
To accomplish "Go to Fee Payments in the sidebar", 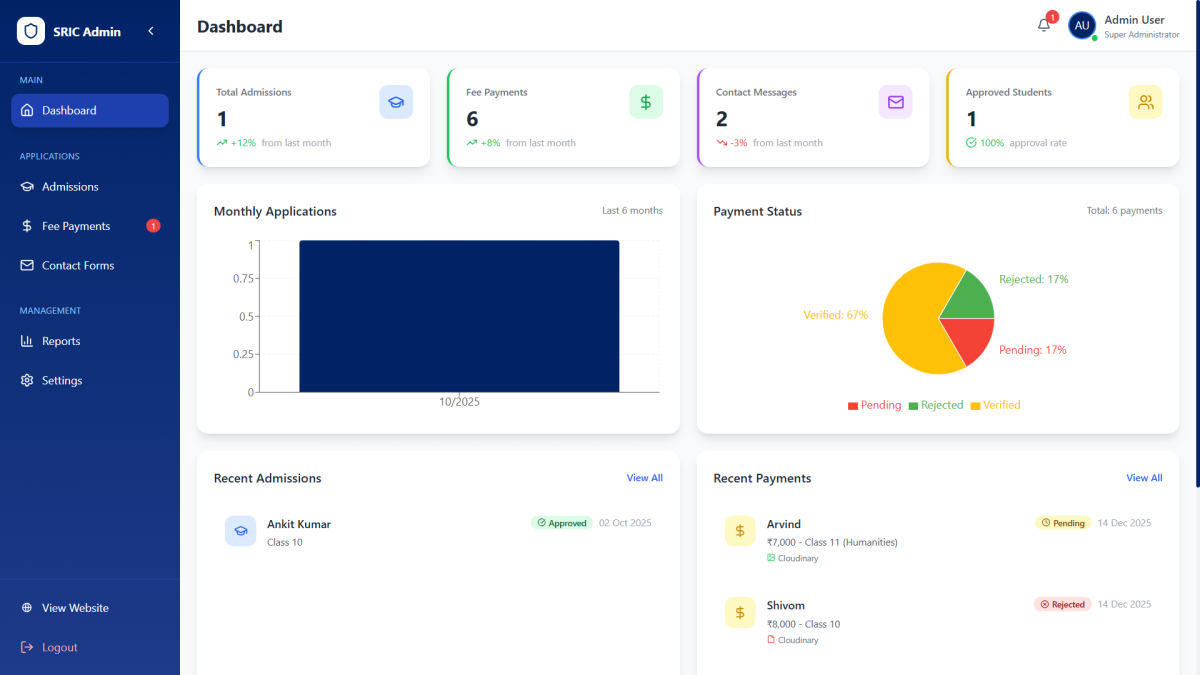I will (76, 226).
